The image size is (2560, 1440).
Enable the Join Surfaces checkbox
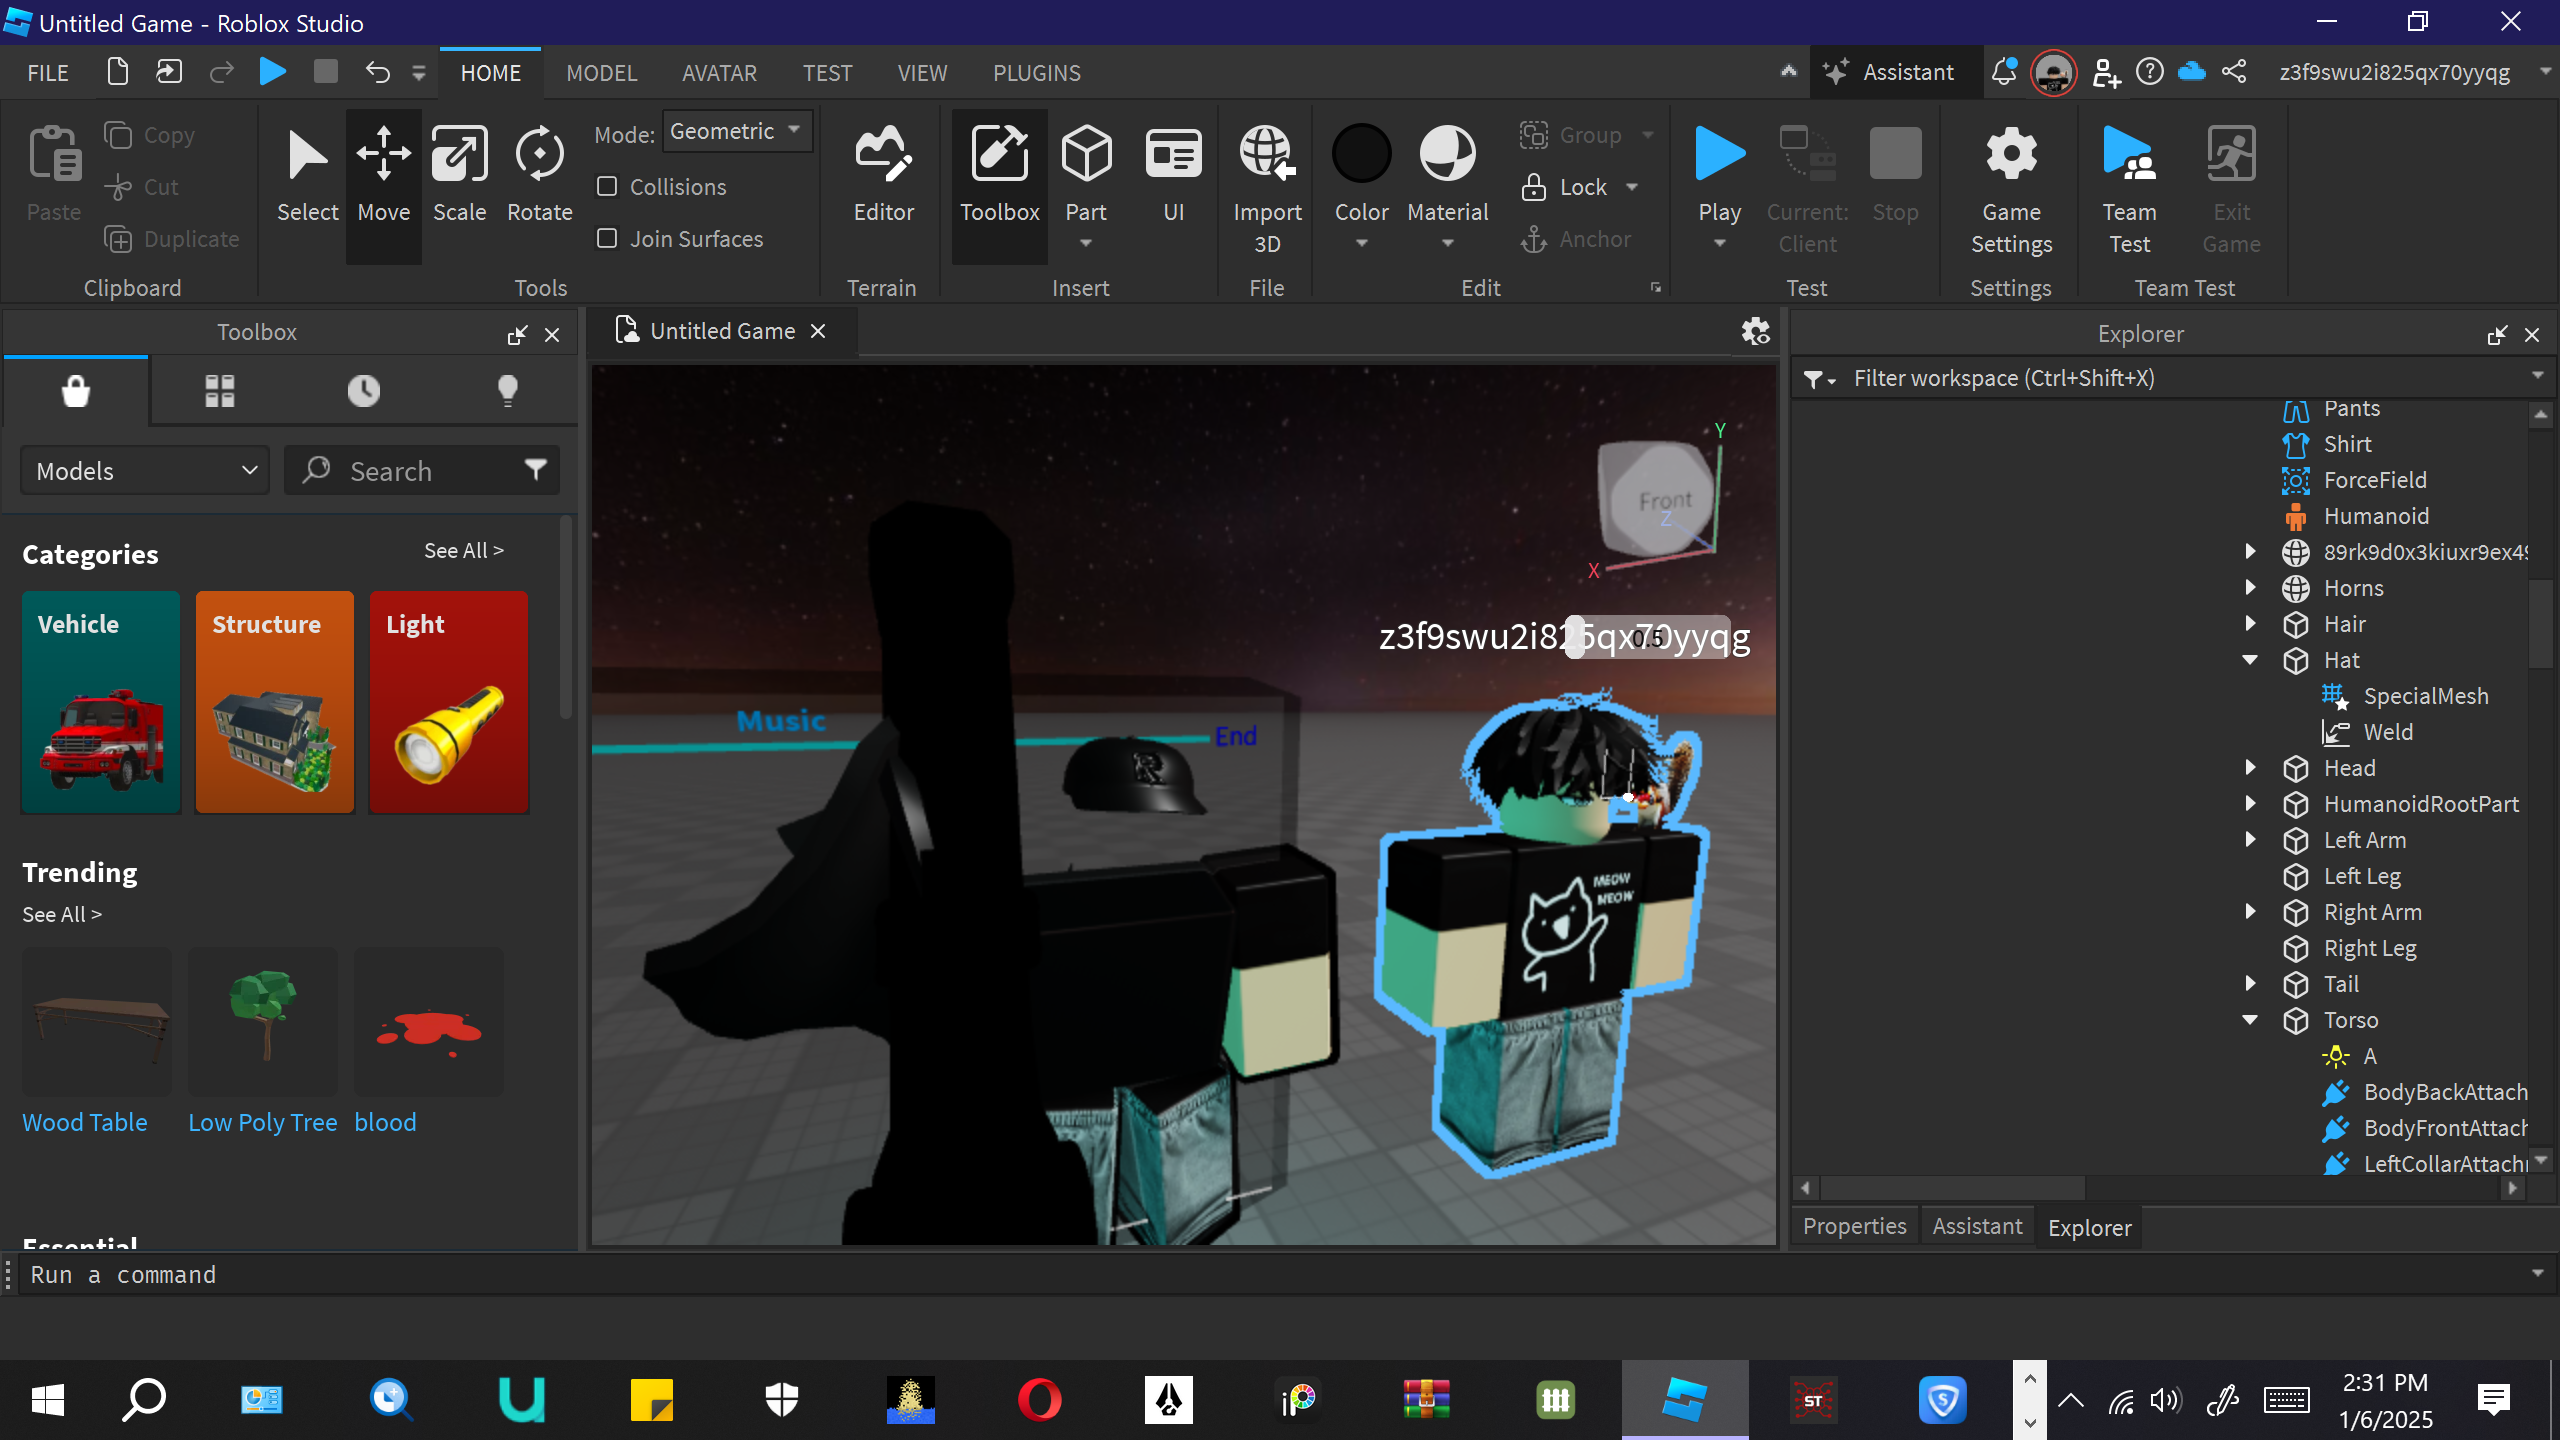click(607, 239)
